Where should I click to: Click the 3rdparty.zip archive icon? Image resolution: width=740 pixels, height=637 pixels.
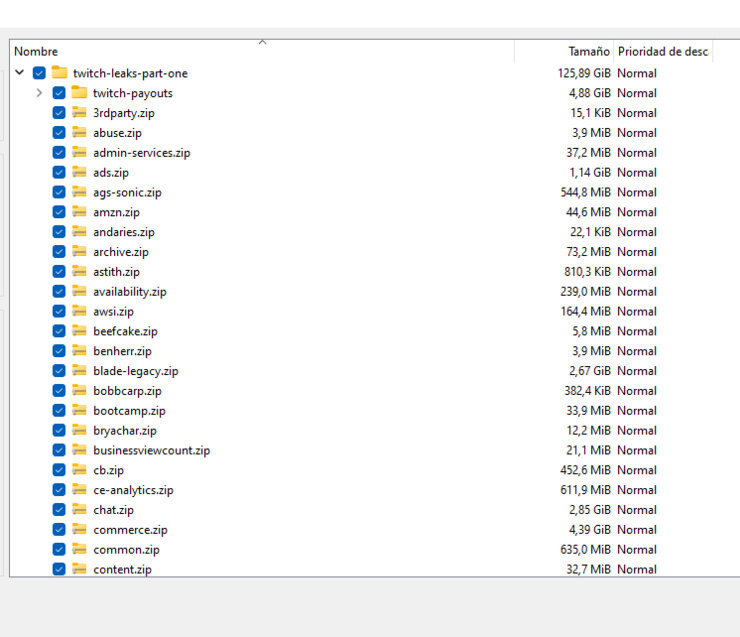(x=79, y=113)
